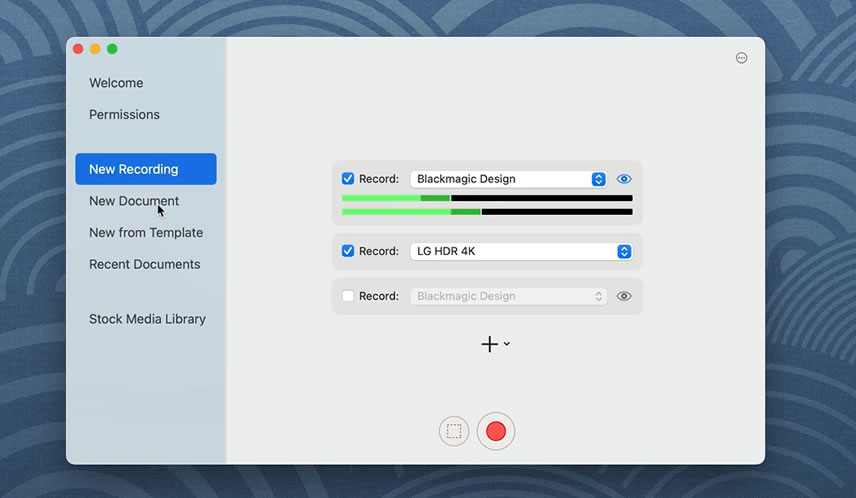Enable the third unchecked Record checkbox
This screenshot has height=498, width=856.
pyautogui.click(x=348, y=296)
